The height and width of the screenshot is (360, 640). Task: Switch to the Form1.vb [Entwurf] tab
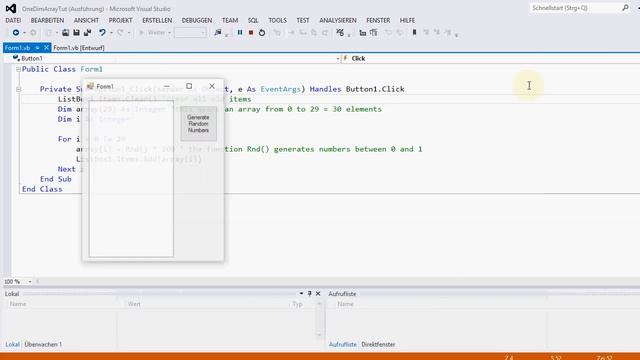pos(79,48)
